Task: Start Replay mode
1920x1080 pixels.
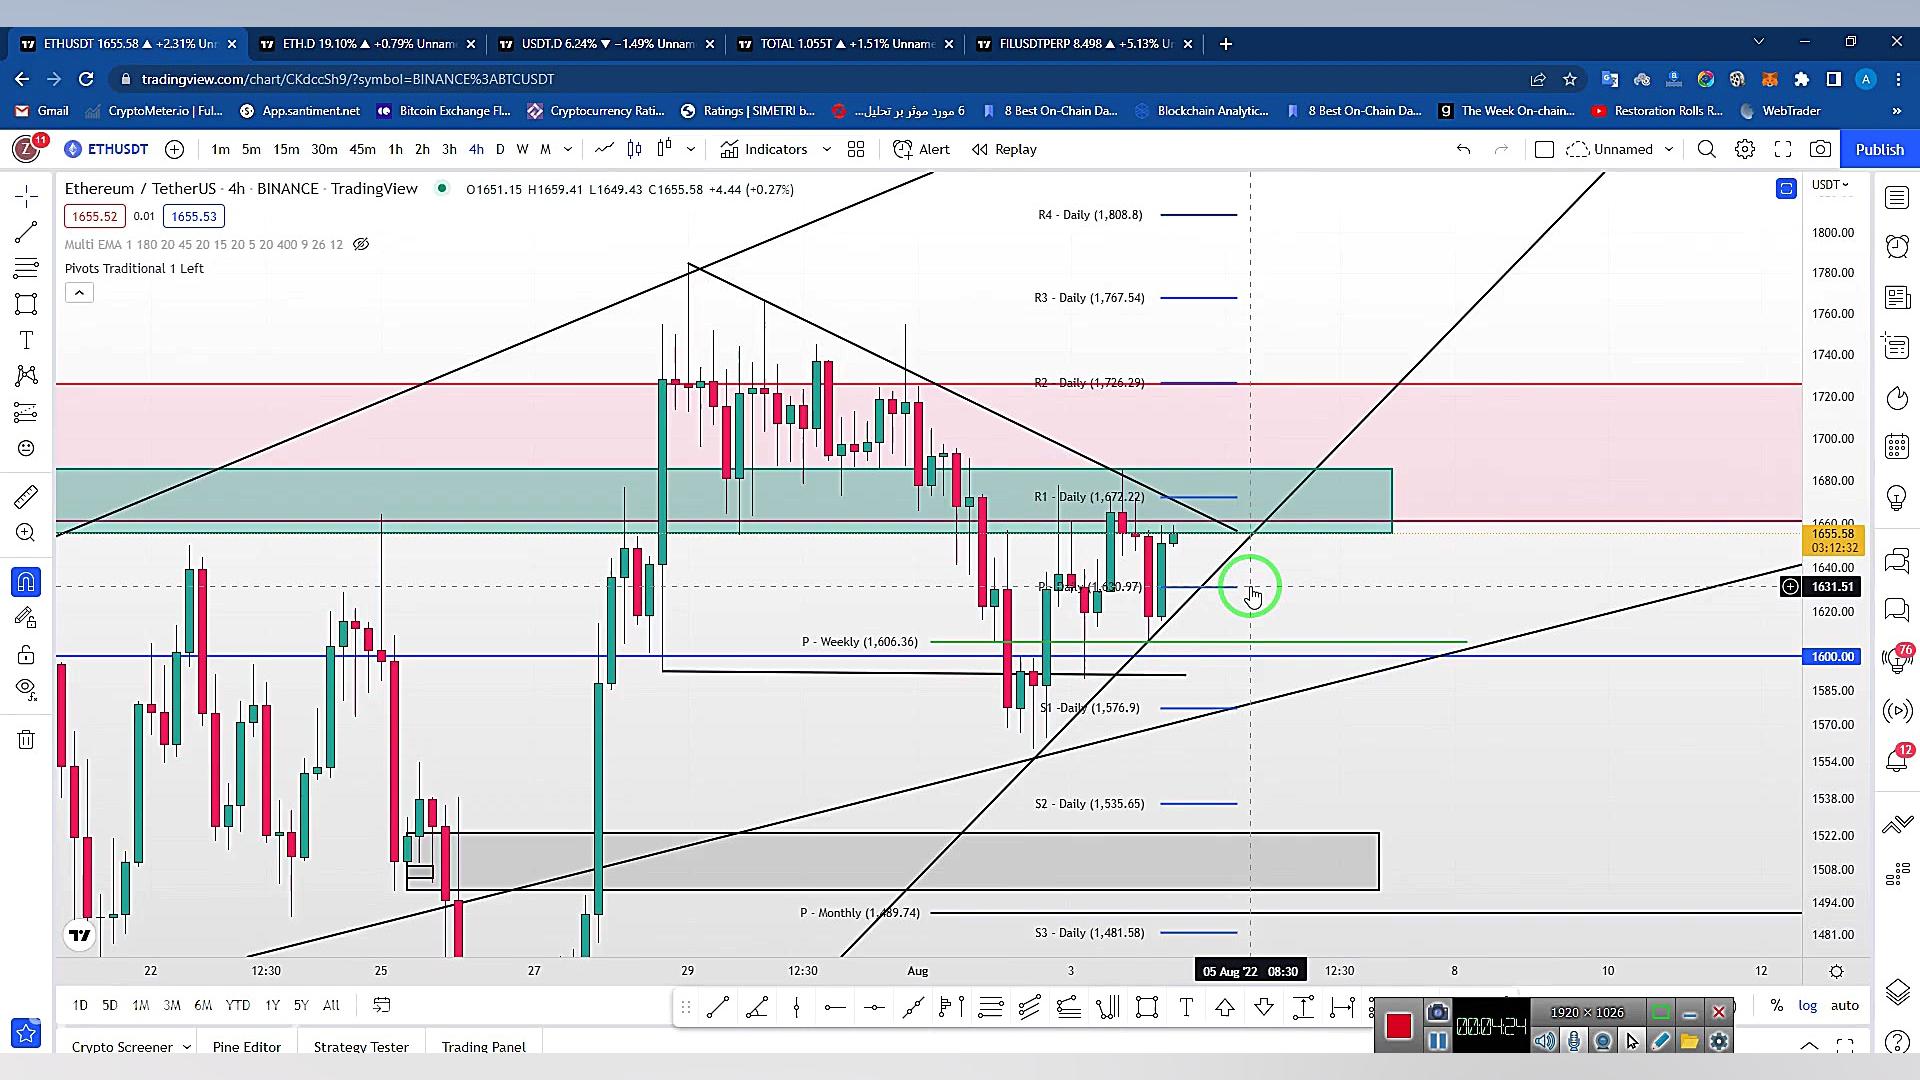Action: 1004,149
